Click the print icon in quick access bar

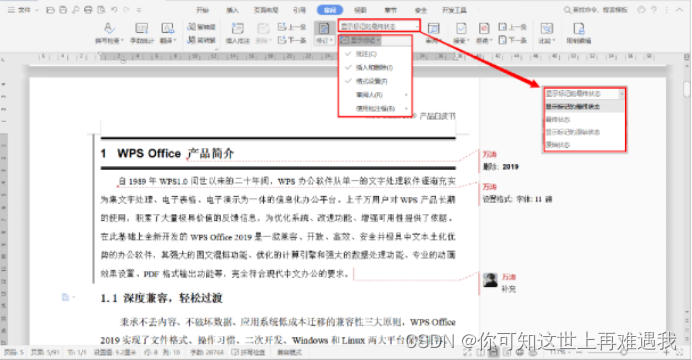(x=88, y=10)
